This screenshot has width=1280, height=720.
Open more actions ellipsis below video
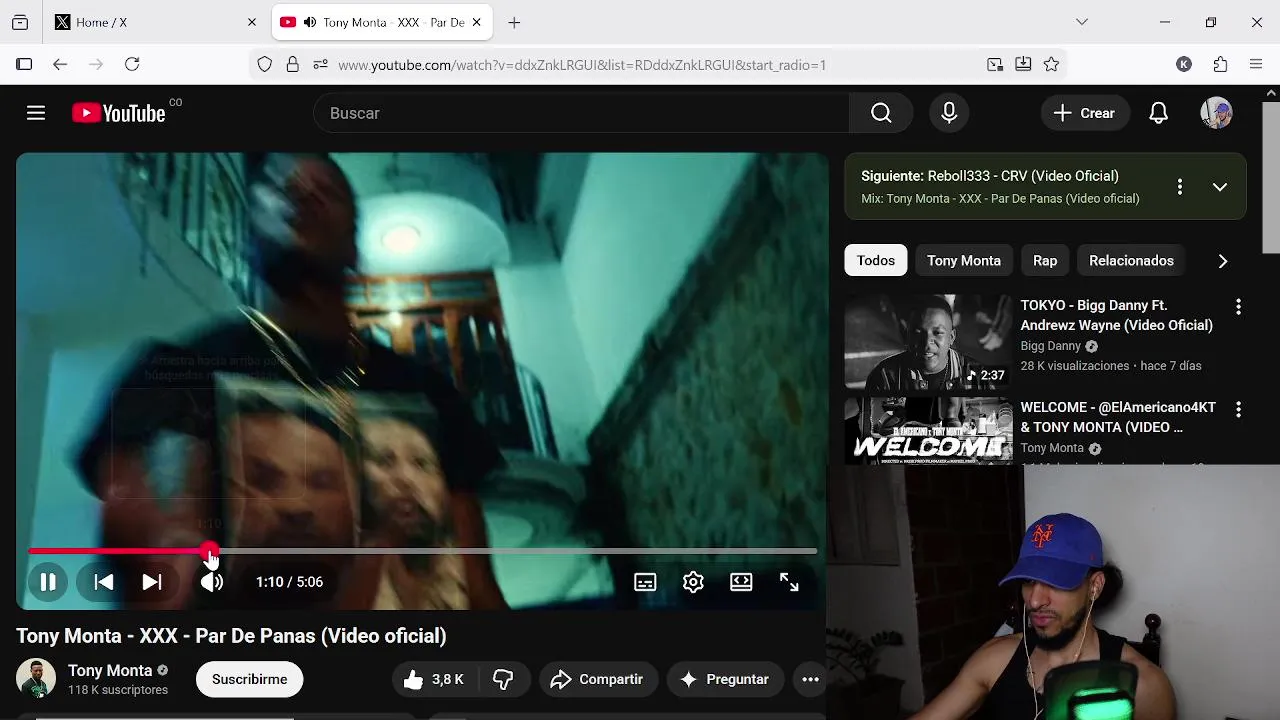click(x=811, y=679)
